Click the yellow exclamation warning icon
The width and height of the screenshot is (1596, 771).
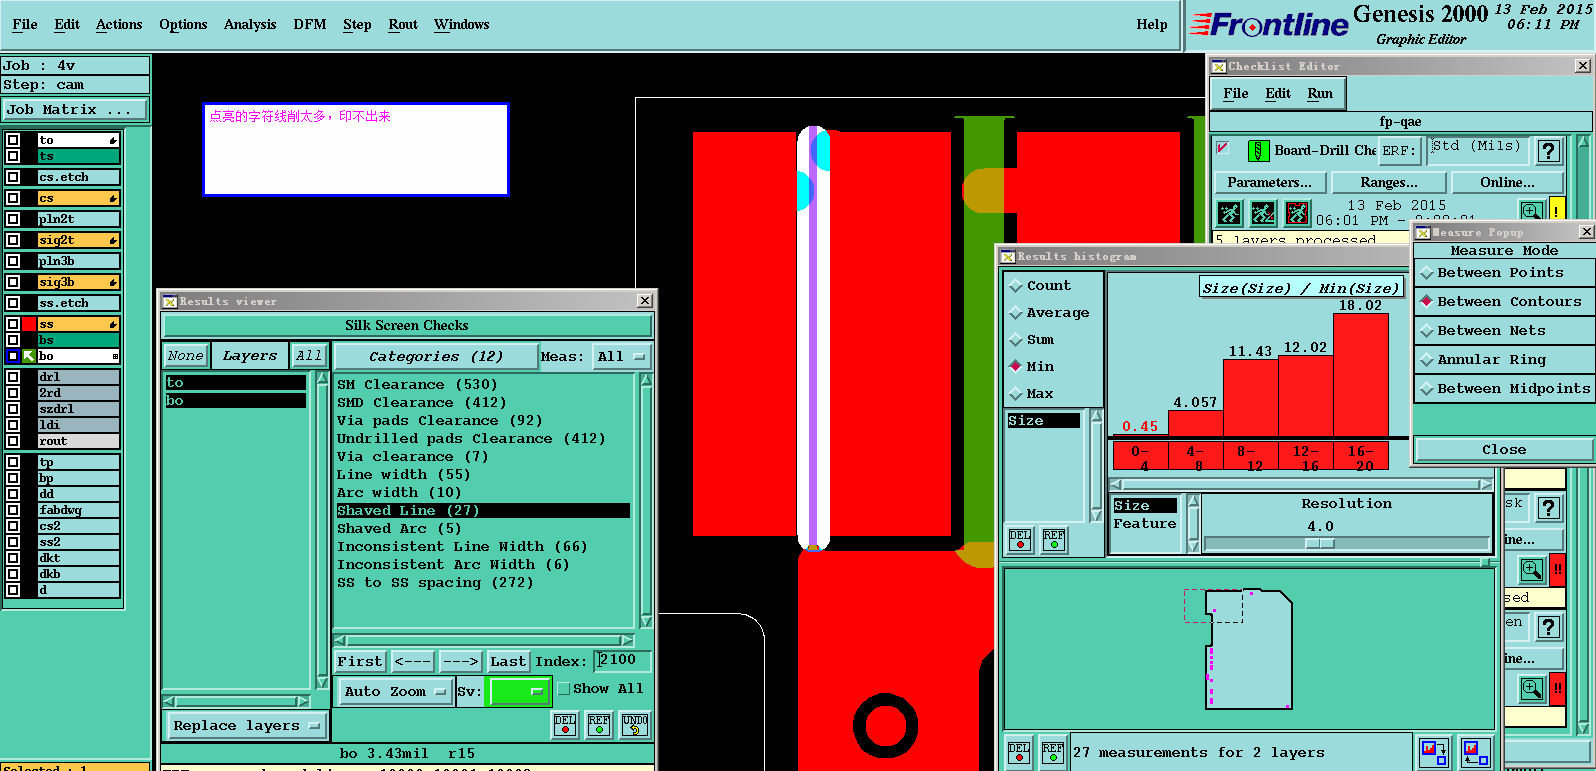click(1557, 211)
